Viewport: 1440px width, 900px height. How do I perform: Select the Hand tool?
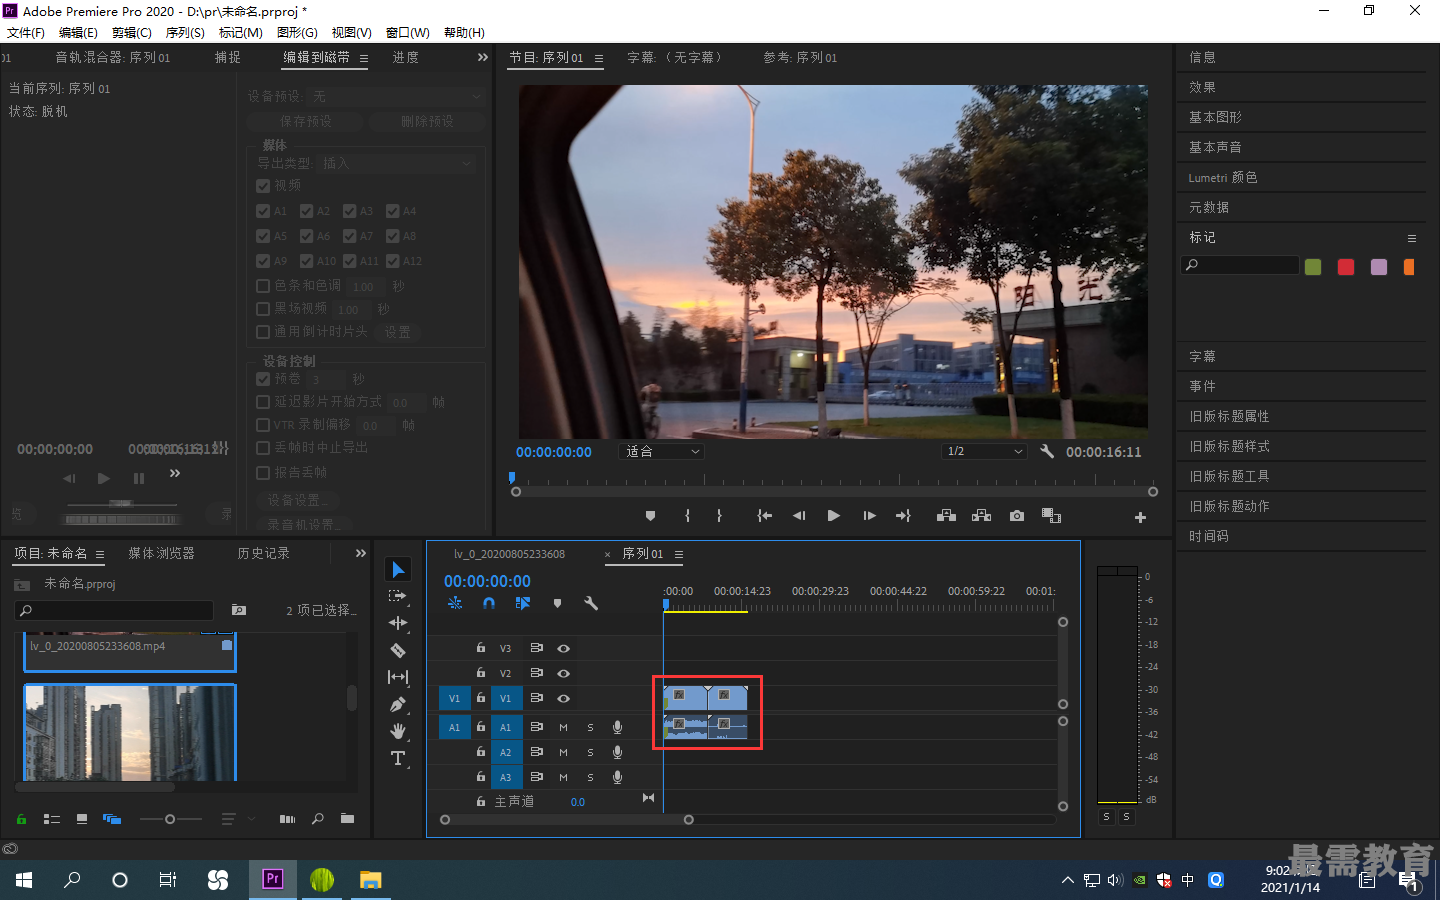click(x=398, y=731)
